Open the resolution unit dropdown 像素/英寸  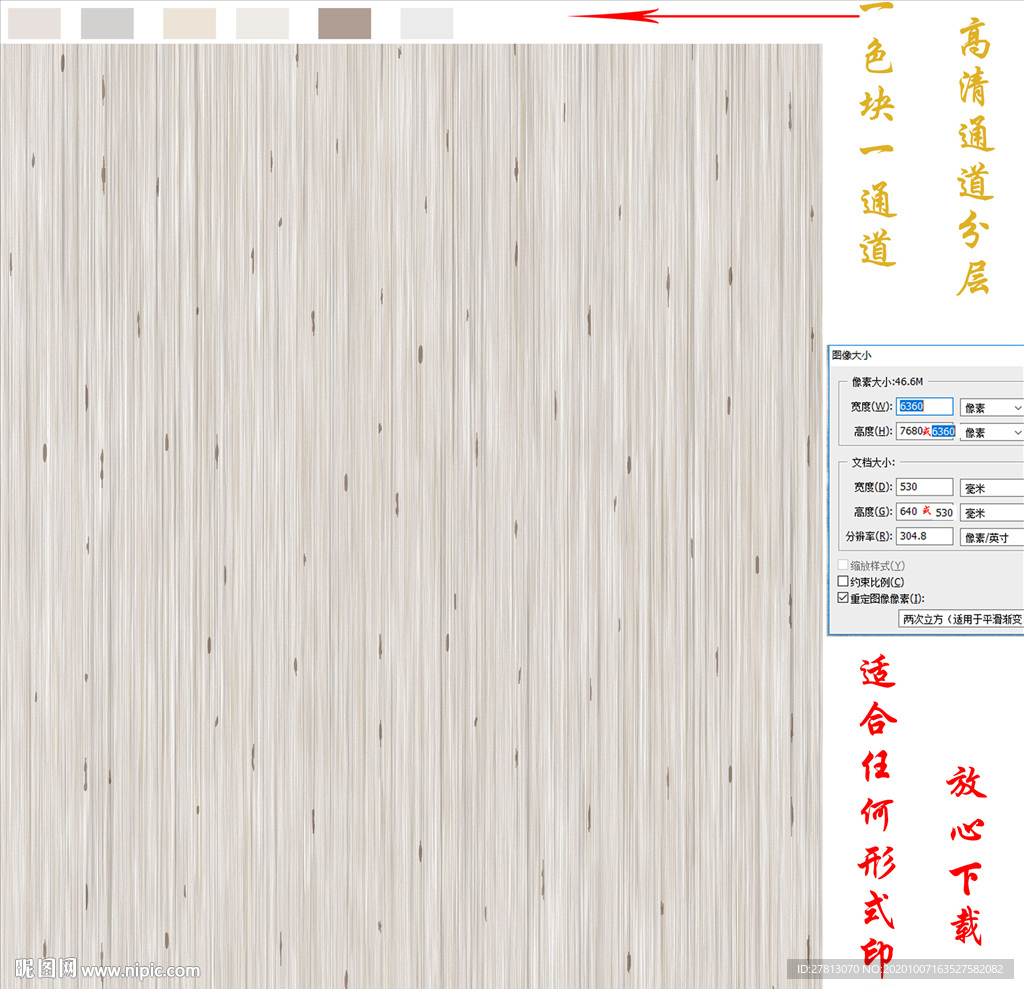(991, 538)
